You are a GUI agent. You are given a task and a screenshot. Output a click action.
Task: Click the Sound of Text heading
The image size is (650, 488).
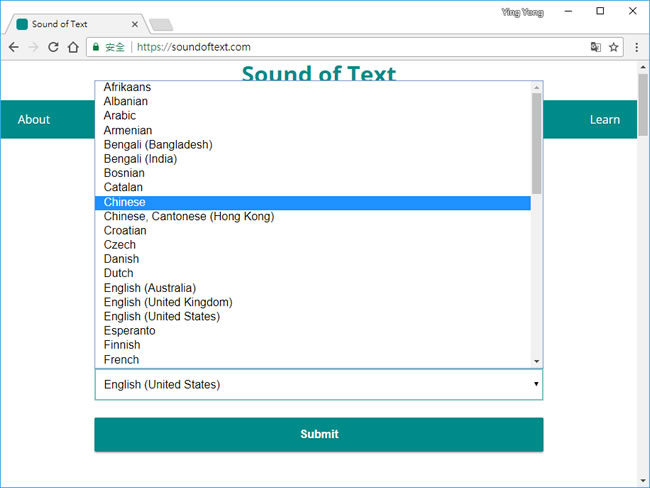point(319,73)
